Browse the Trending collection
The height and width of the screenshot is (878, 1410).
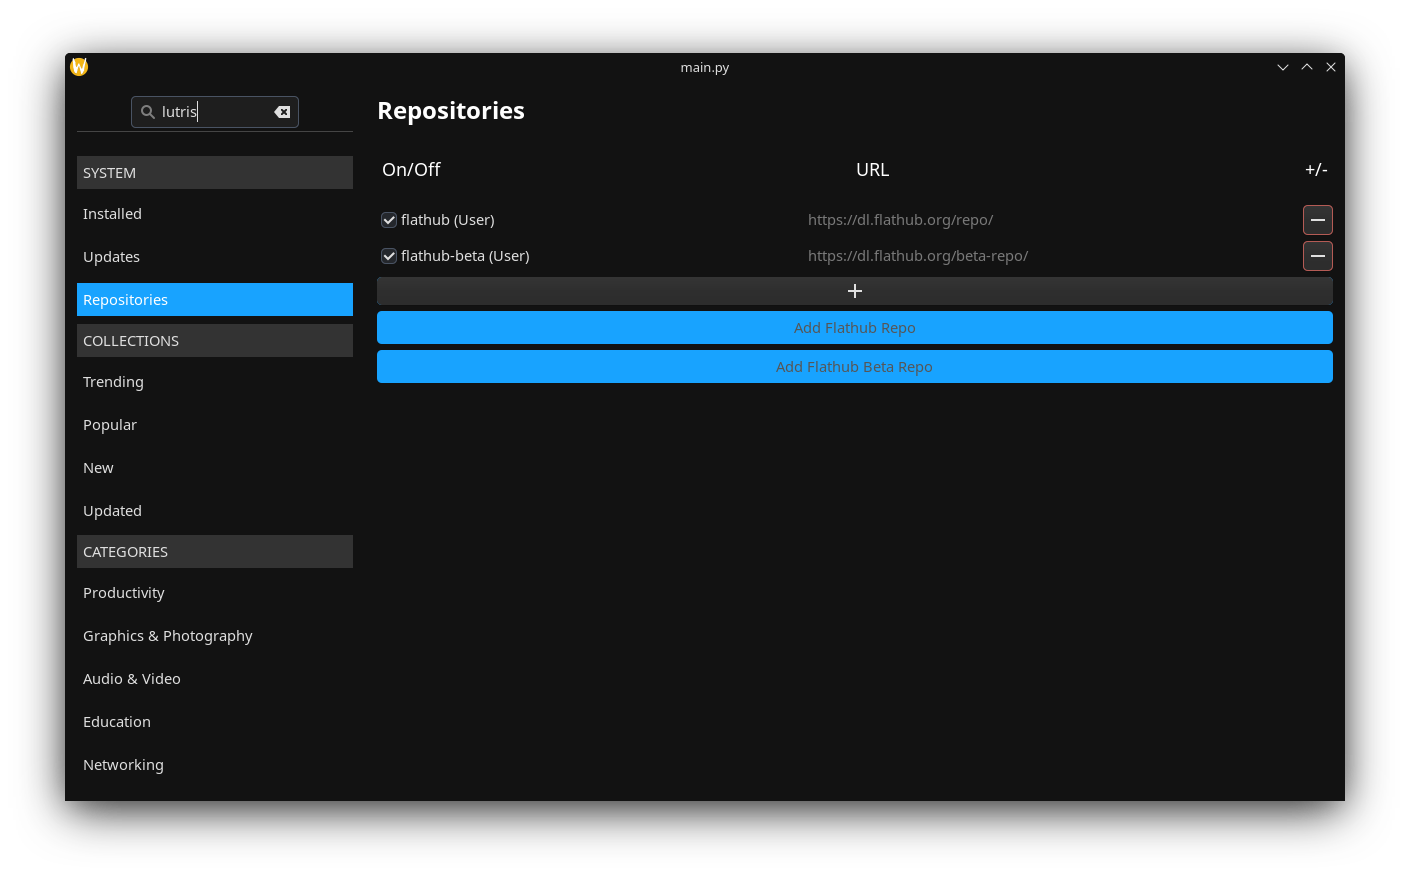113,382
